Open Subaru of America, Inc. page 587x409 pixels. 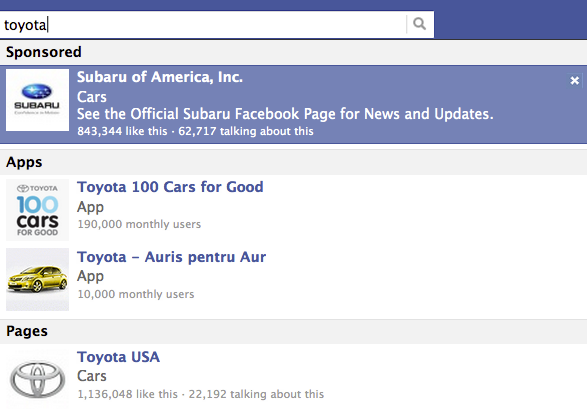pyautogui.click(x=160, y=77)
